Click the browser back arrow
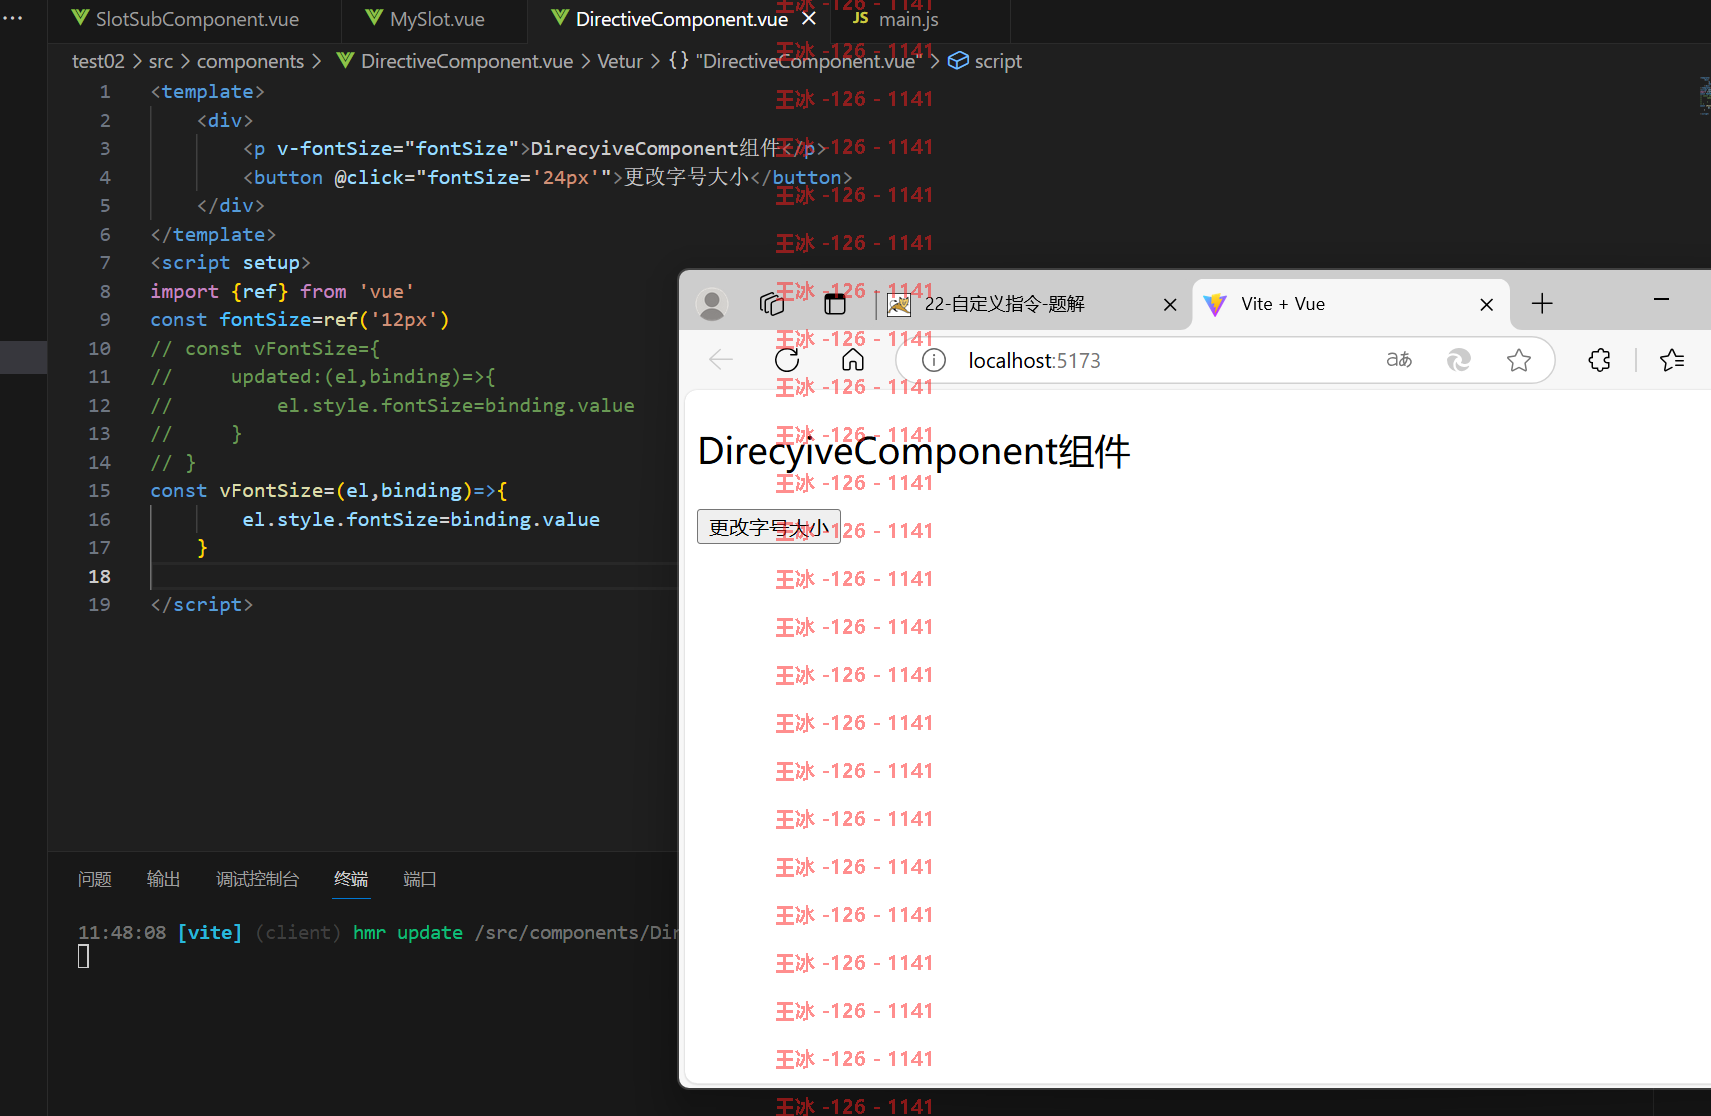This screenshot has width=1711, height=1116. pyautogui.click(x=721, y=360)
